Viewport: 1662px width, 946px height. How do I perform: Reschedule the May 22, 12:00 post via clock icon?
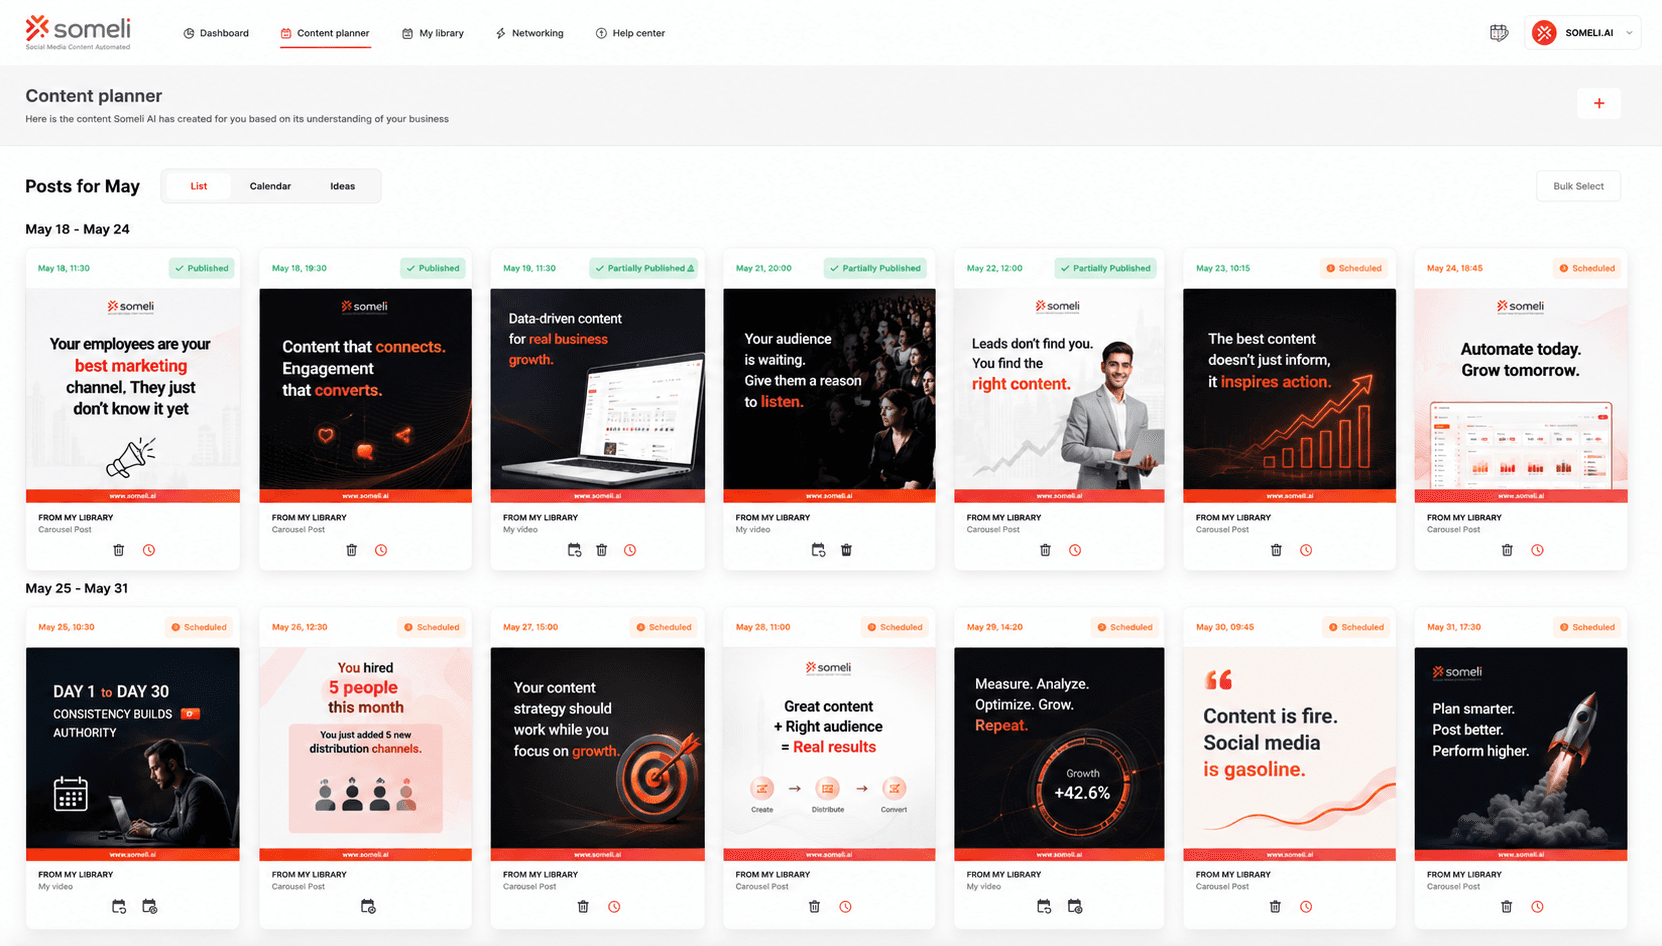click(x=1075, y=550)
